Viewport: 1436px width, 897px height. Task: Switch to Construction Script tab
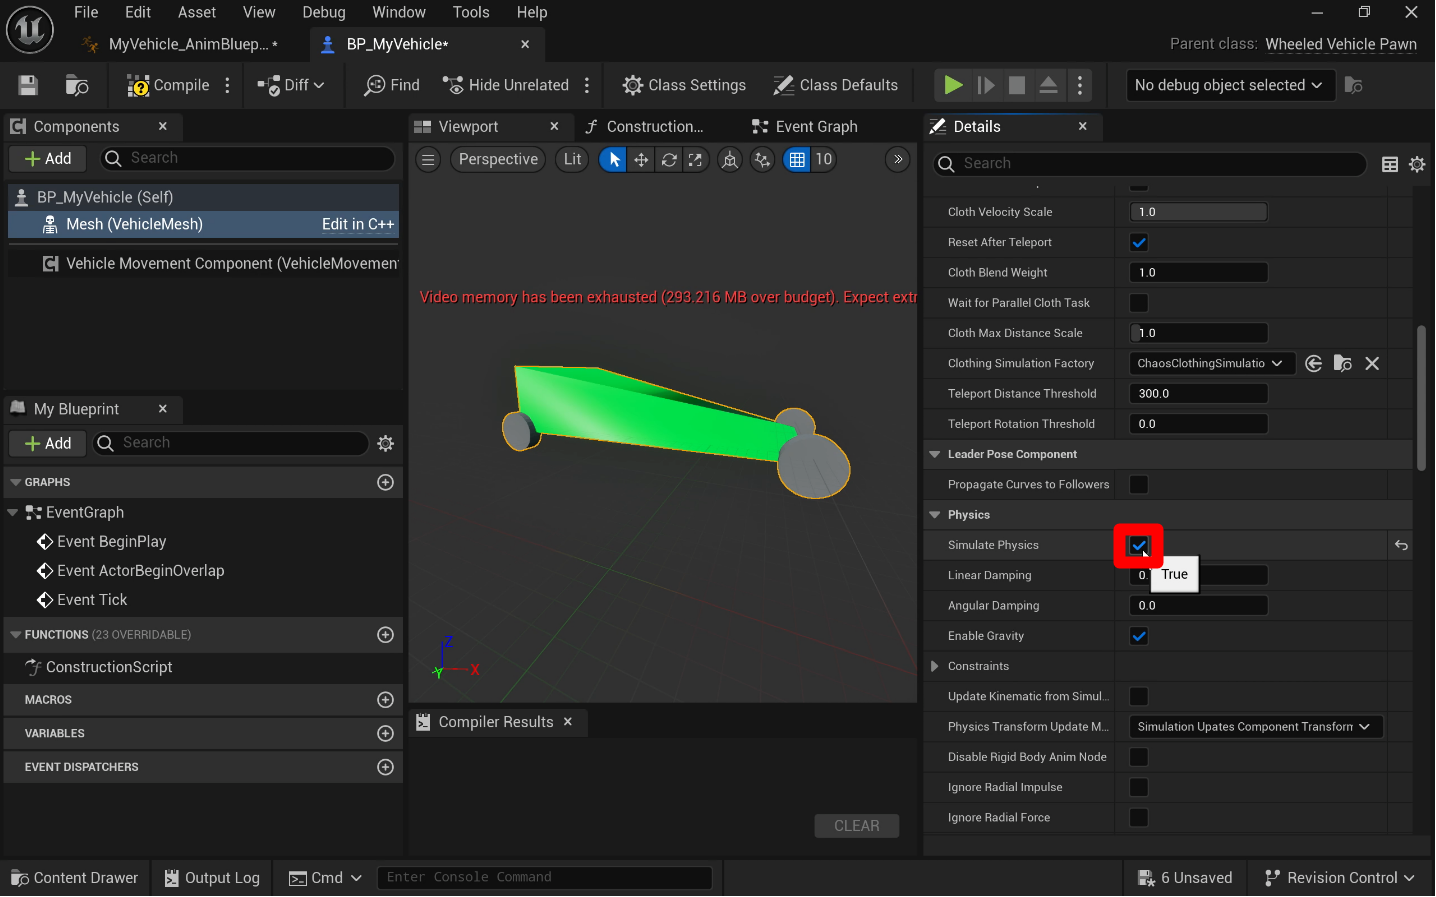[x=645, y=127]
